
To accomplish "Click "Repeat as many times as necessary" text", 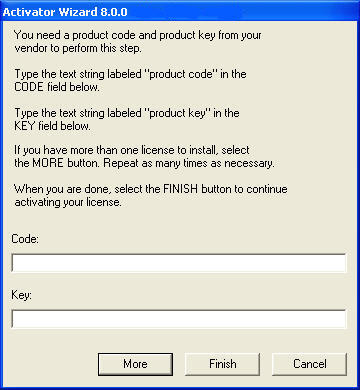I will 190,163.
